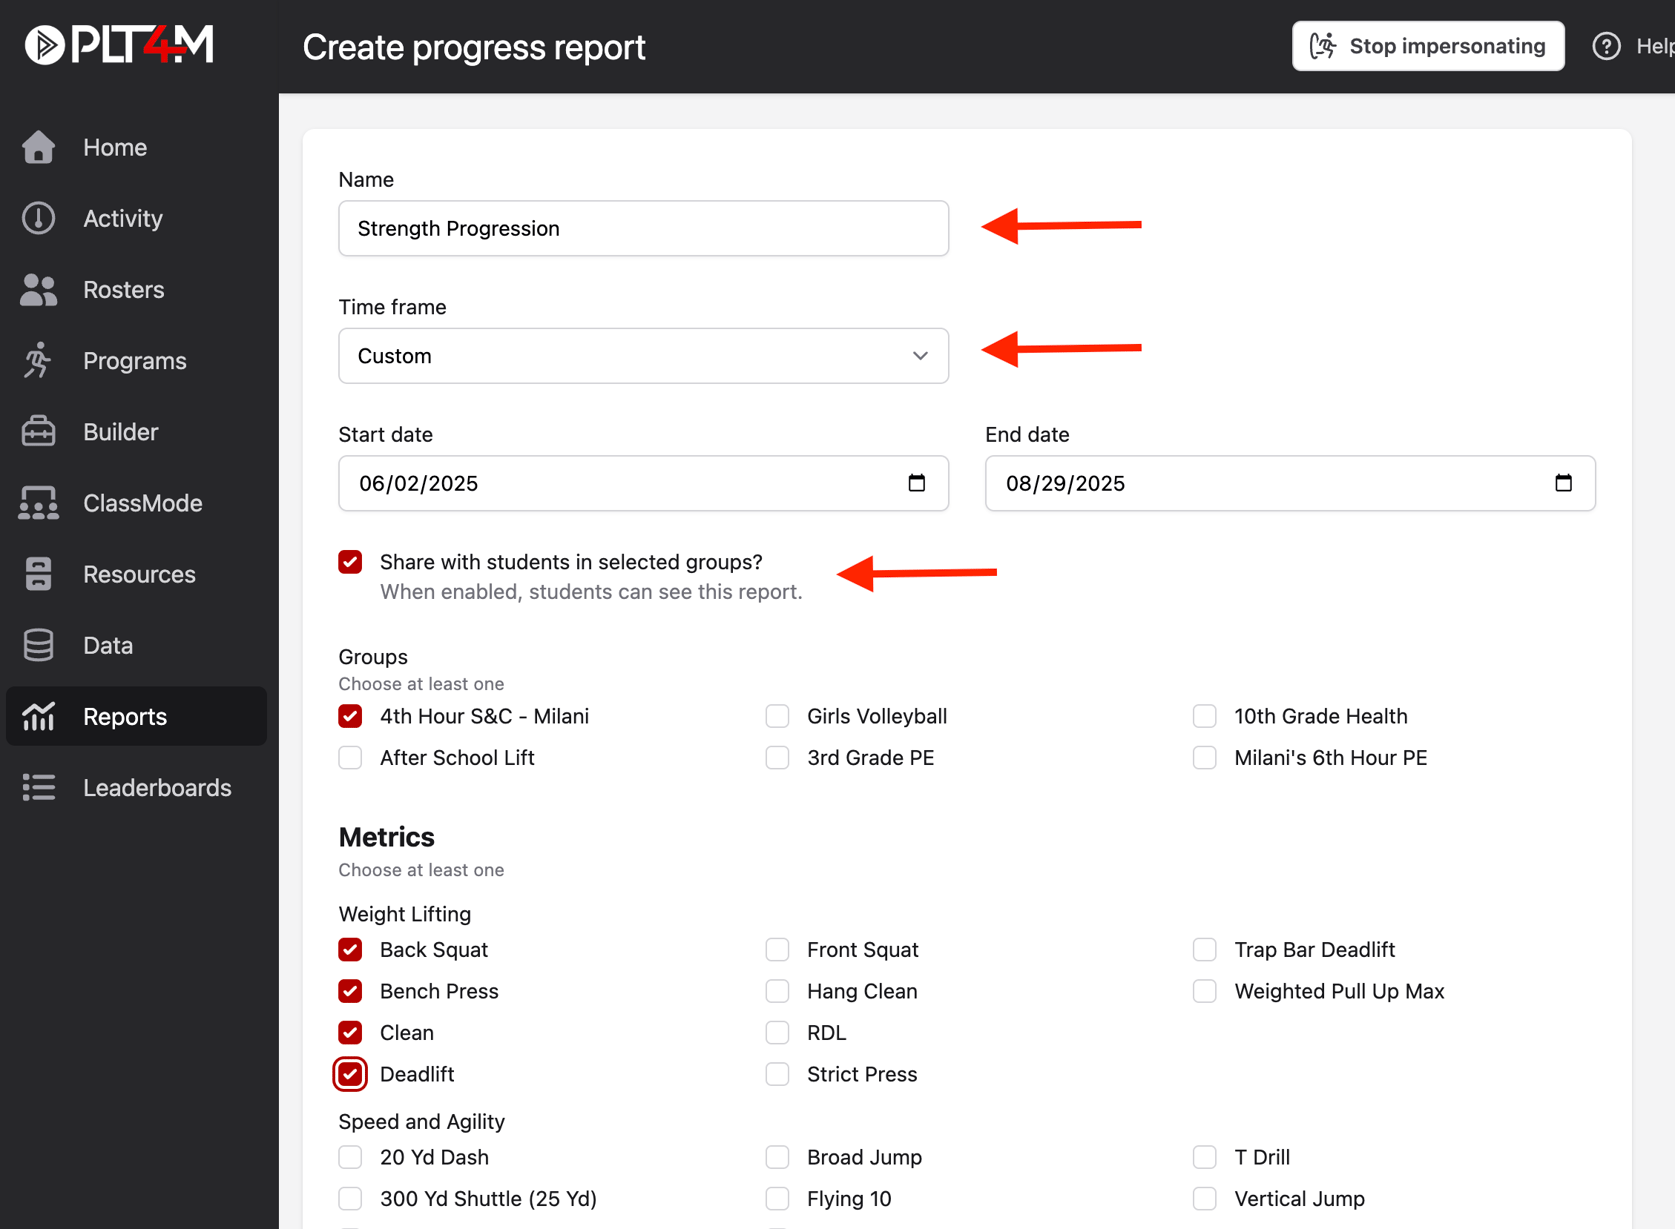Uncheck Share with students in selected groups

pyautogui.click(x=350, y=562)
